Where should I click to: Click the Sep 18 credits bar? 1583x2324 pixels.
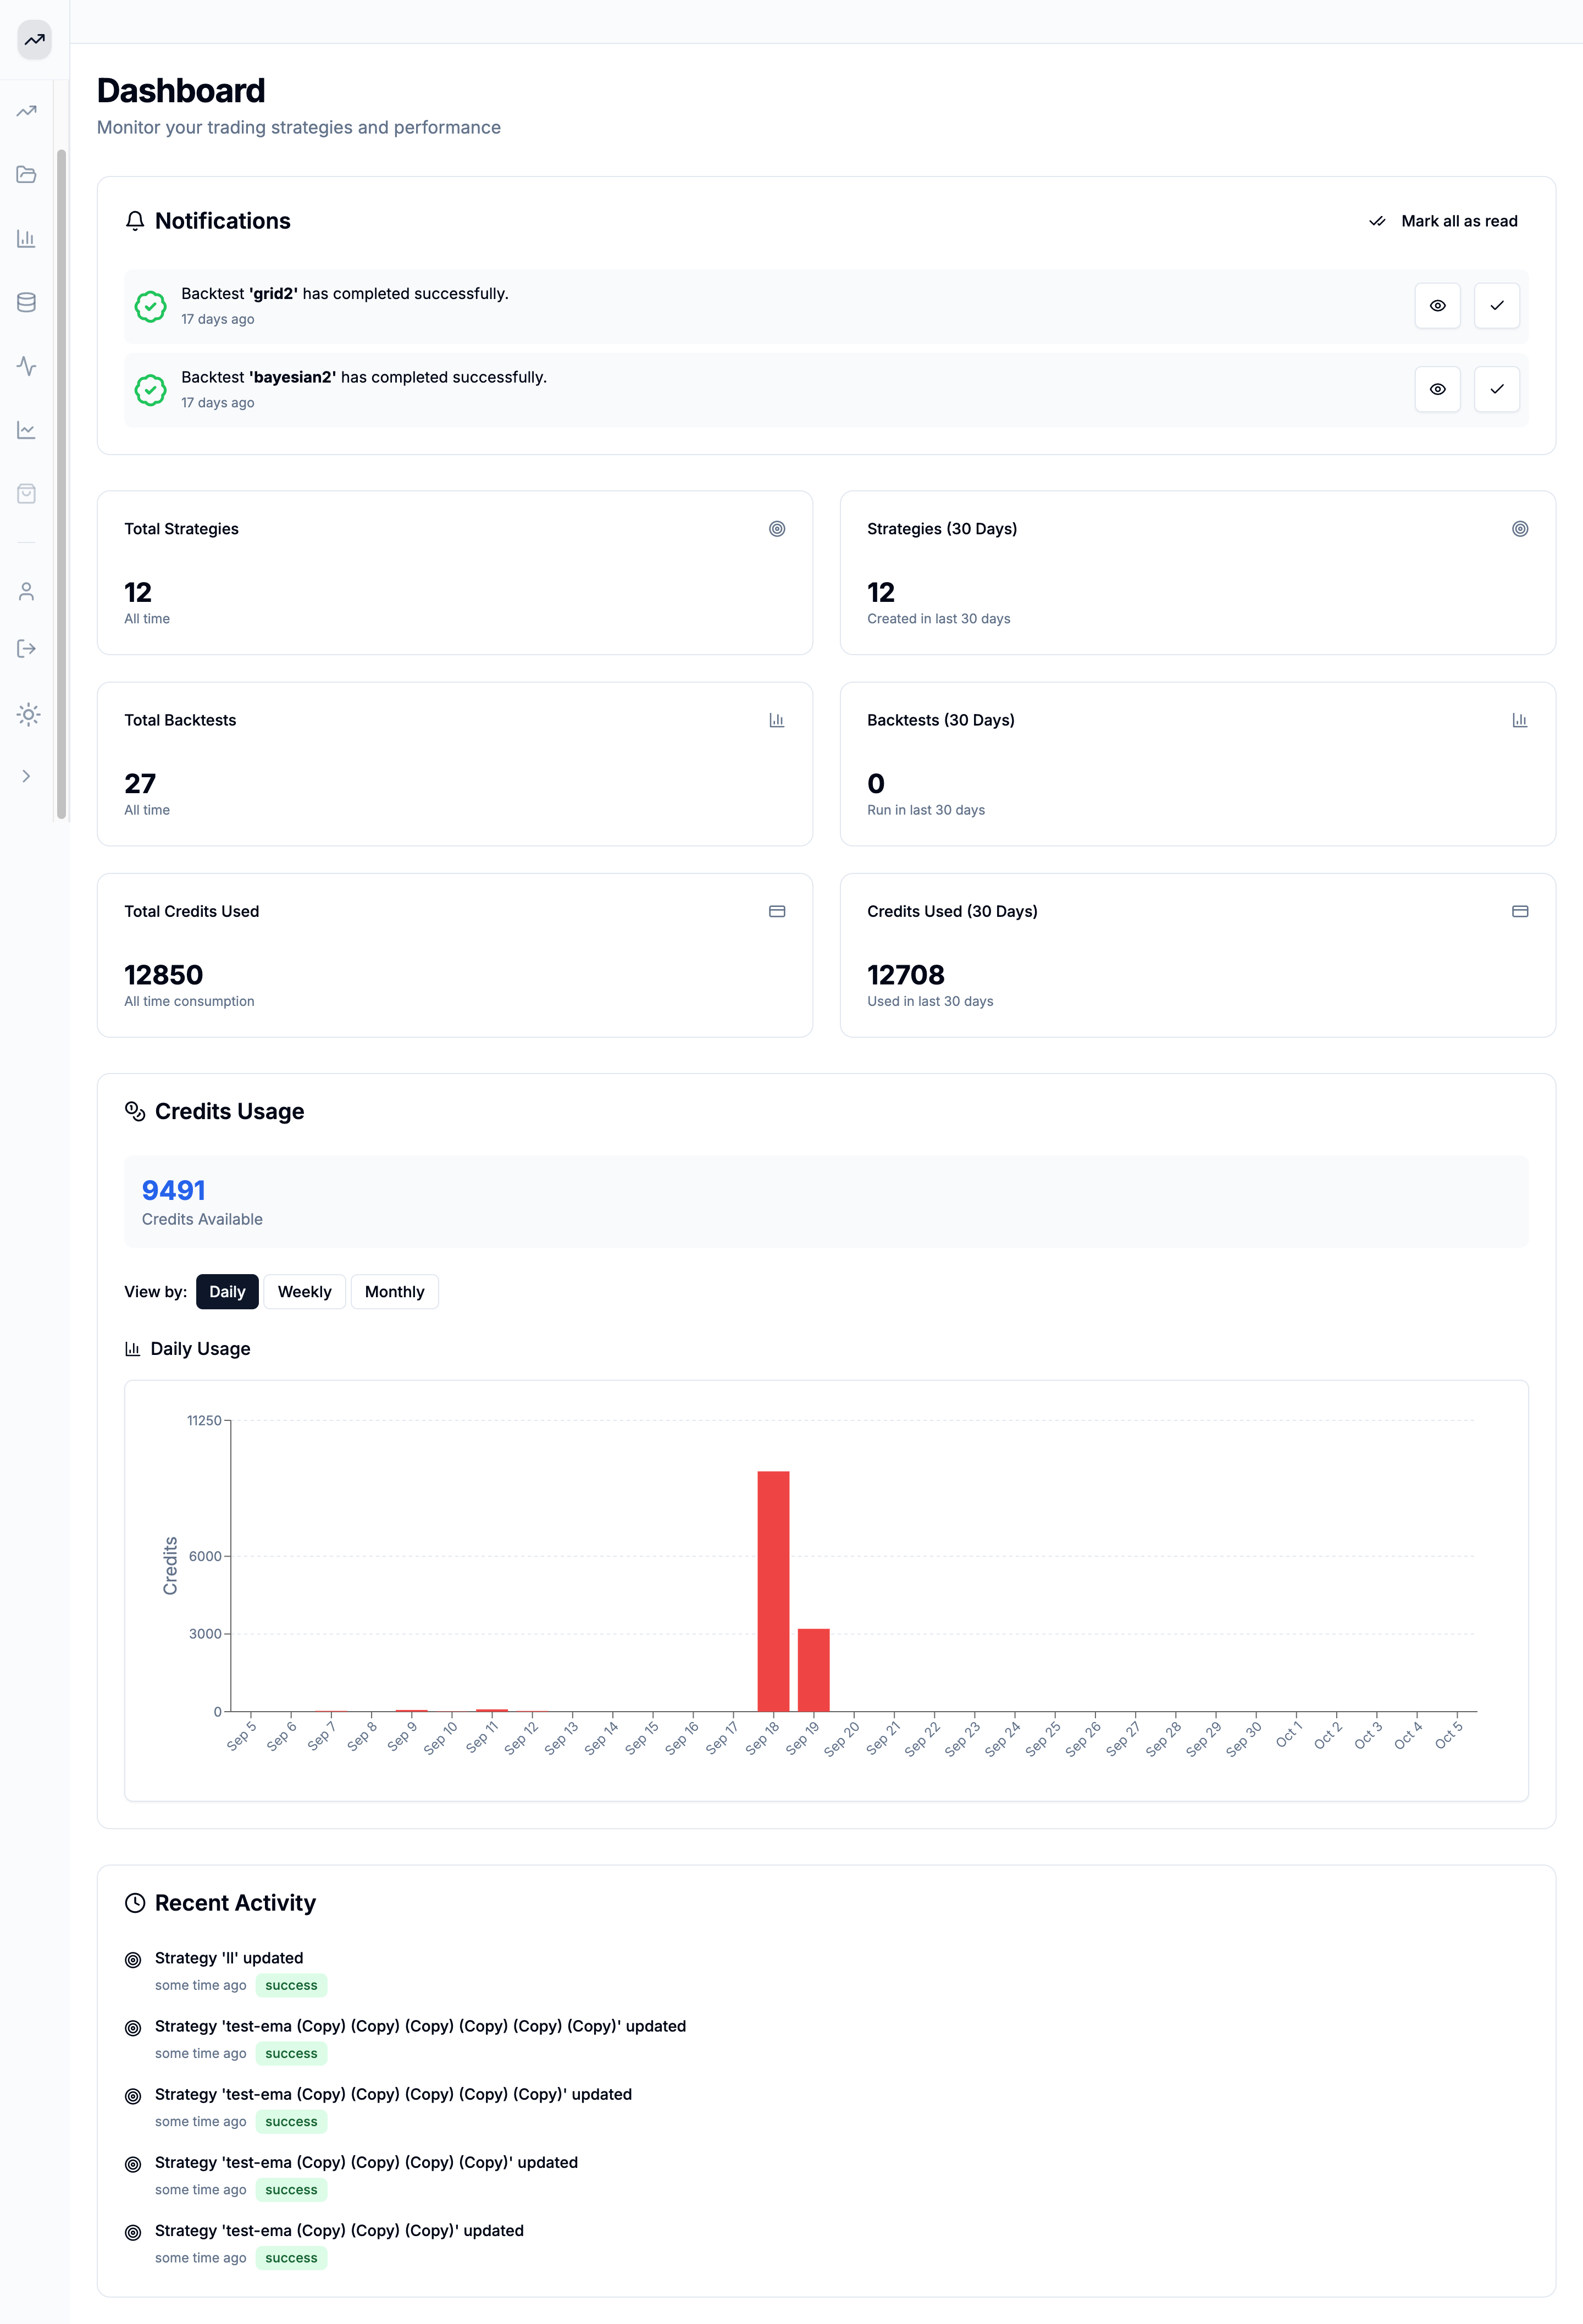(x=773, y=1590)
